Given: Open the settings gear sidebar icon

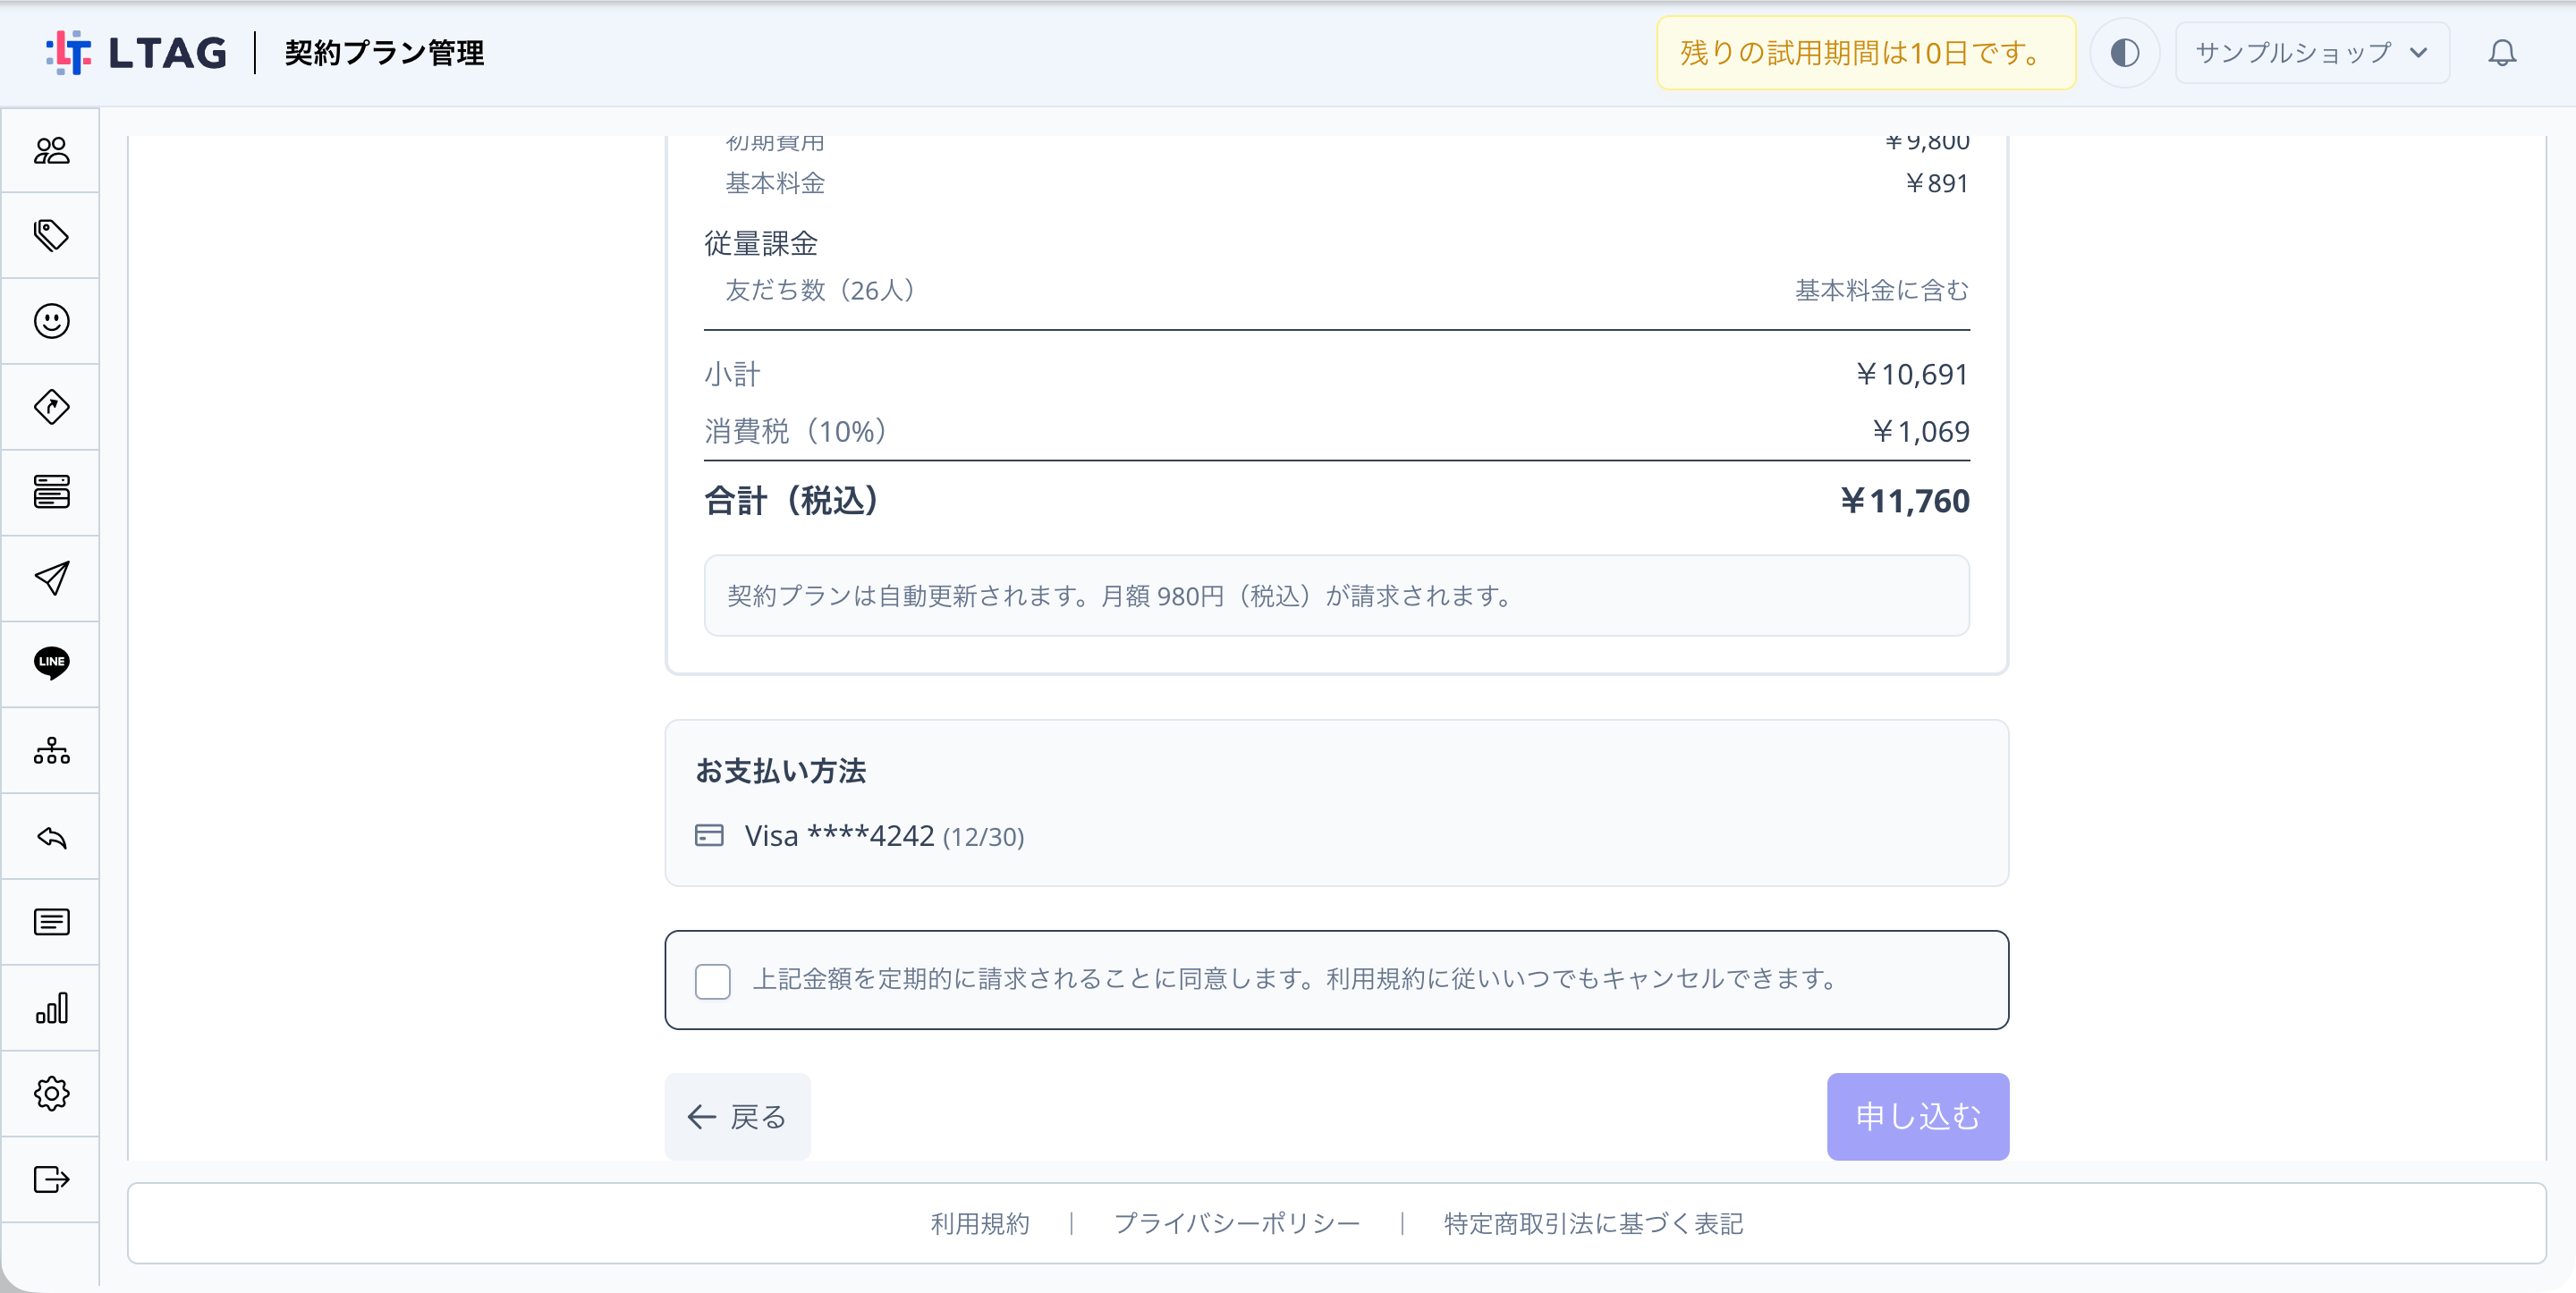Looking at the screenshot, I should [51, 1094].
